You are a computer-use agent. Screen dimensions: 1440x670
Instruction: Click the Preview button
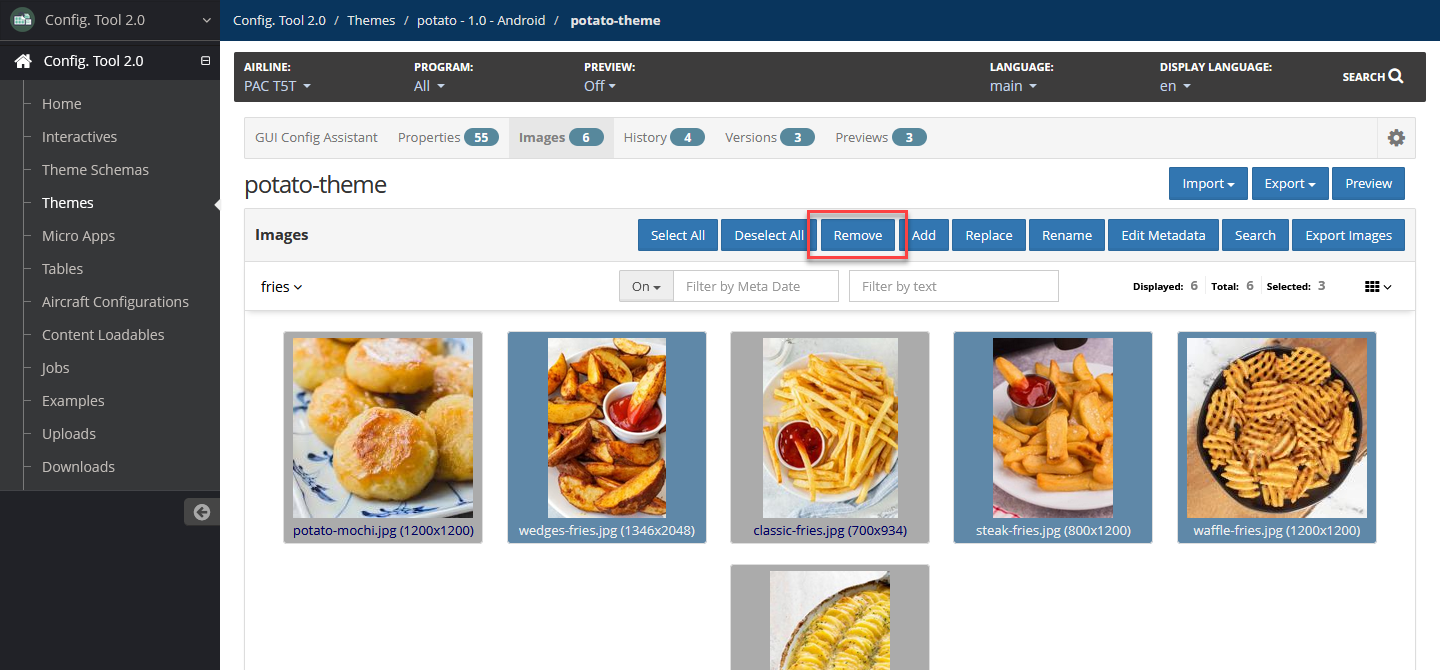click(x=1368, y=183)
